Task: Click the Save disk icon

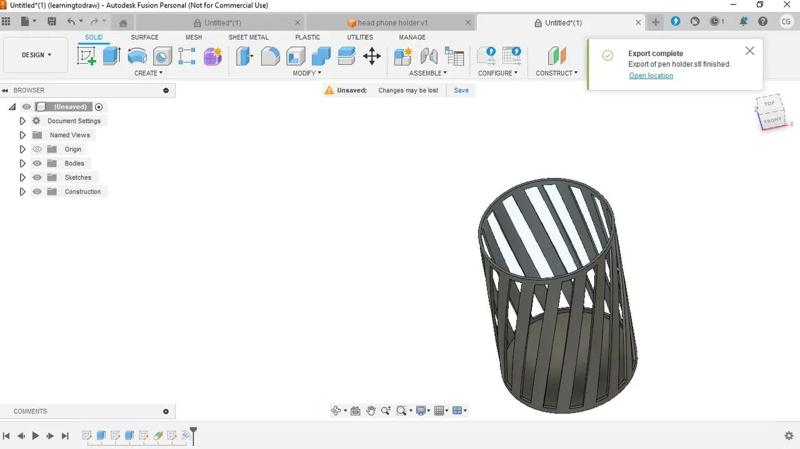Action: click(52, 21)
